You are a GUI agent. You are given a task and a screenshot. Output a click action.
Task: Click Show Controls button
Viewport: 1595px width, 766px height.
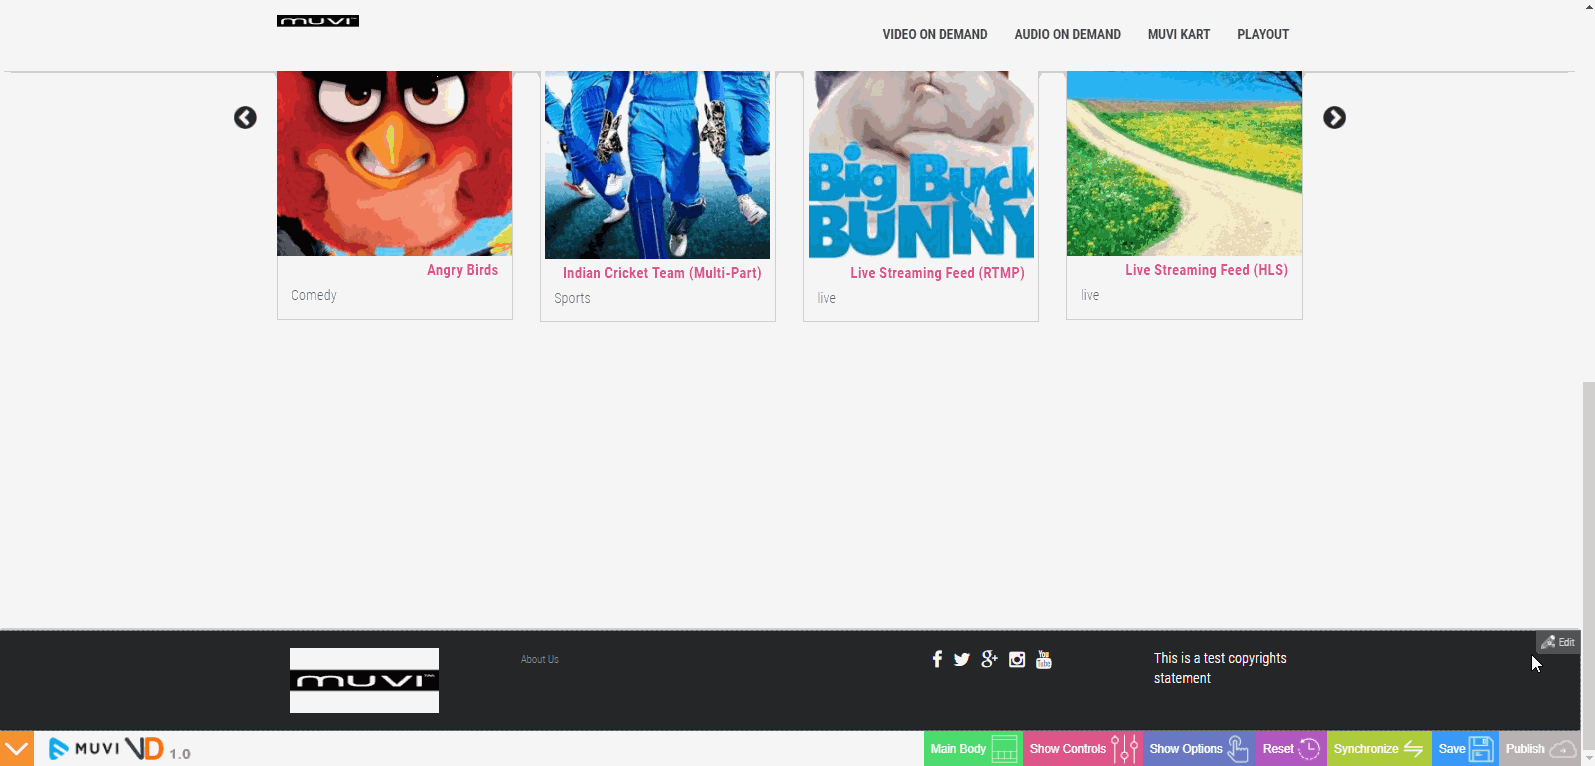[x=1083, y=749]
